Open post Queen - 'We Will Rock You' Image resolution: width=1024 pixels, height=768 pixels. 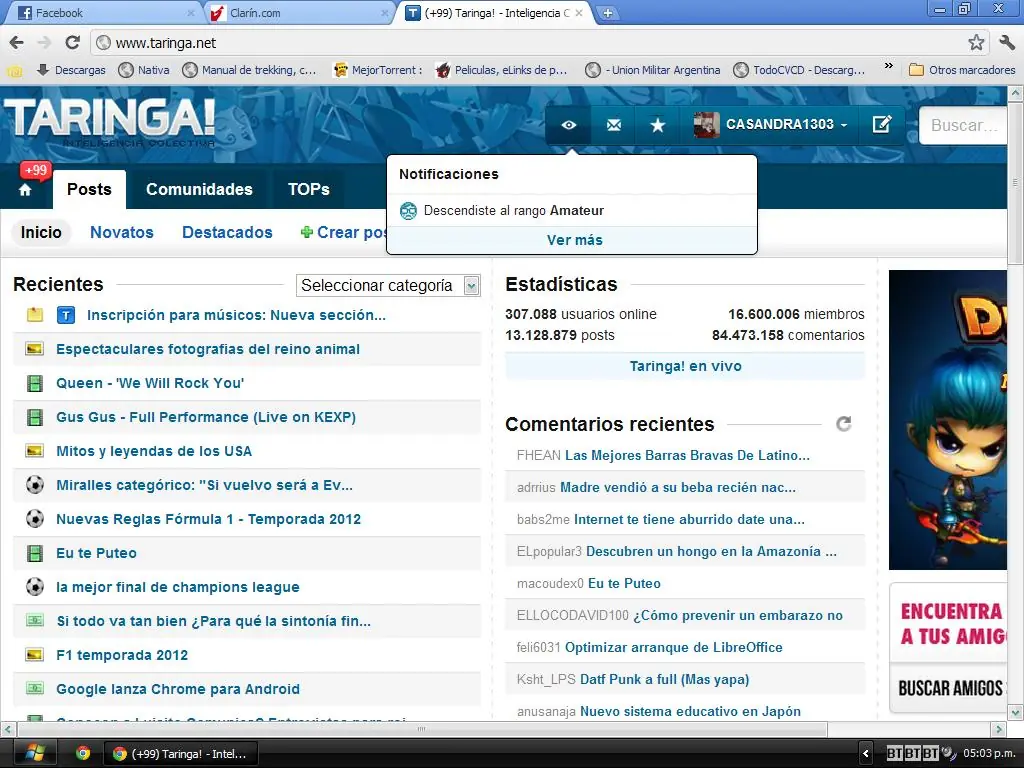coord(150,383)
